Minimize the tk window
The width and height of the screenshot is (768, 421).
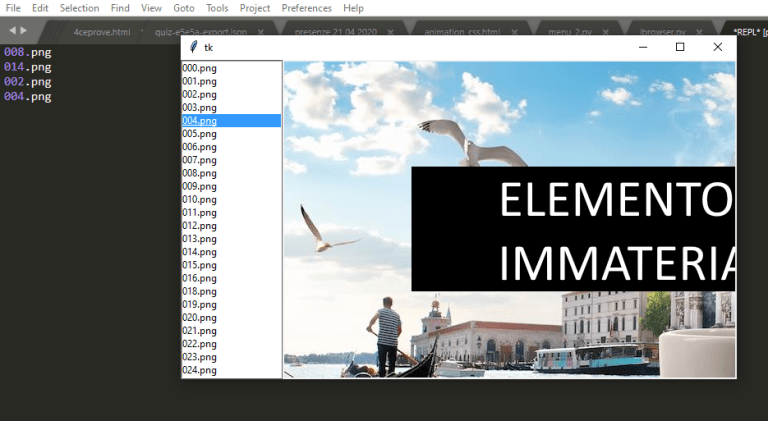pos(643,47)
